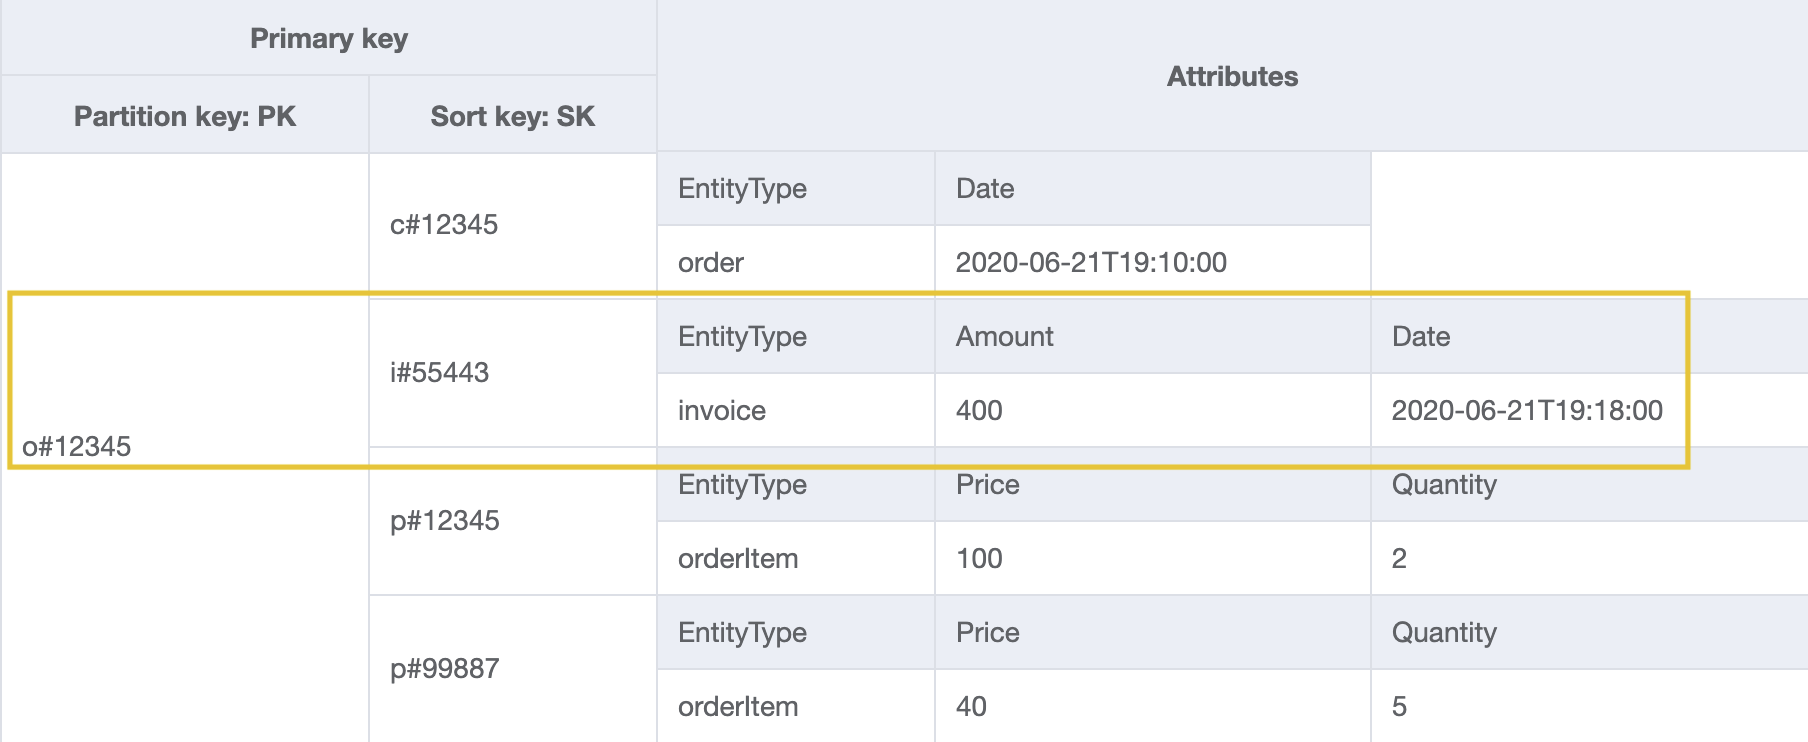Click the price value 40
Image resolution: width=1808 pixels, height=742 pixels.
click(971, 706)
